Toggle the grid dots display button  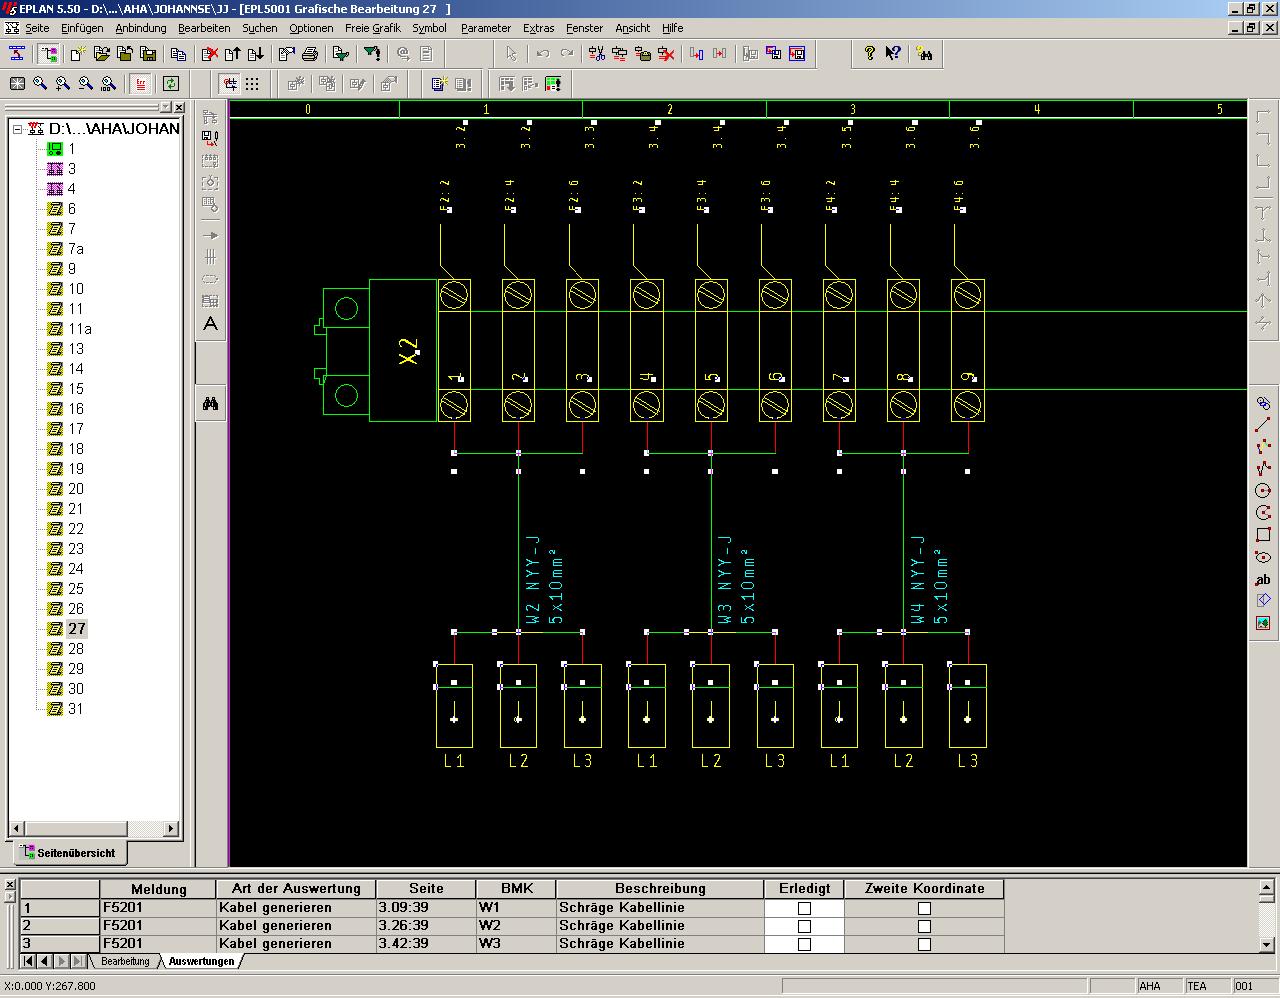tap(252, 84)
